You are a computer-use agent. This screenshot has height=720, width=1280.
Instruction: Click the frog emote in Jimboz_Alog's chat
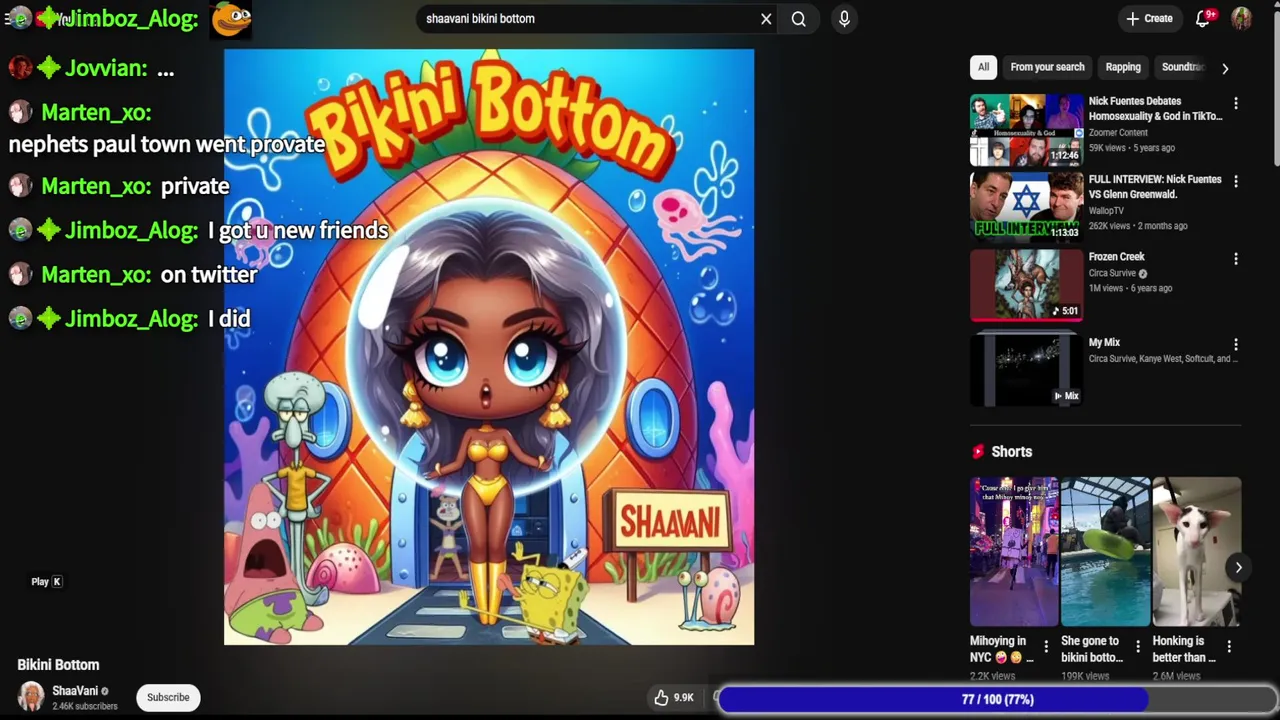click(231, 18)
